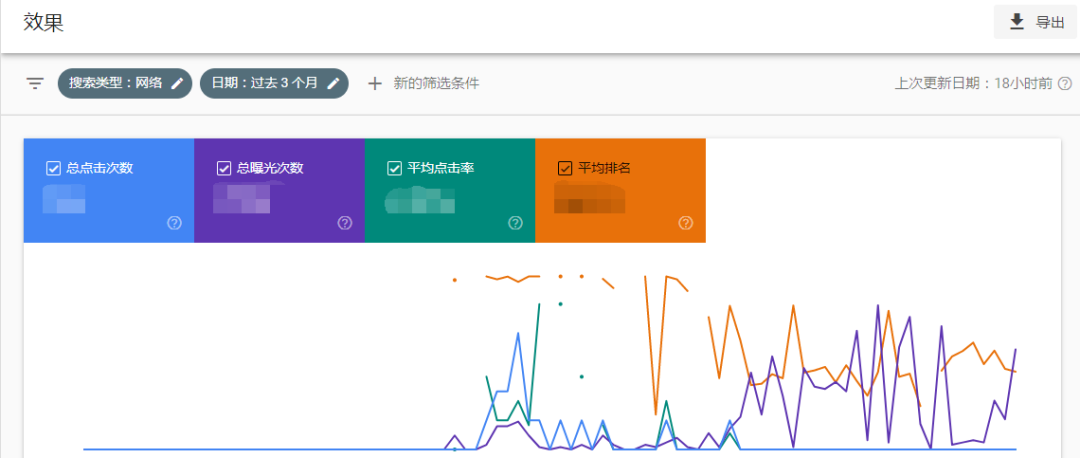Add a filter via 新的筛选条件
Viewport: 1080px width, 458px height.
coord(436,83)
